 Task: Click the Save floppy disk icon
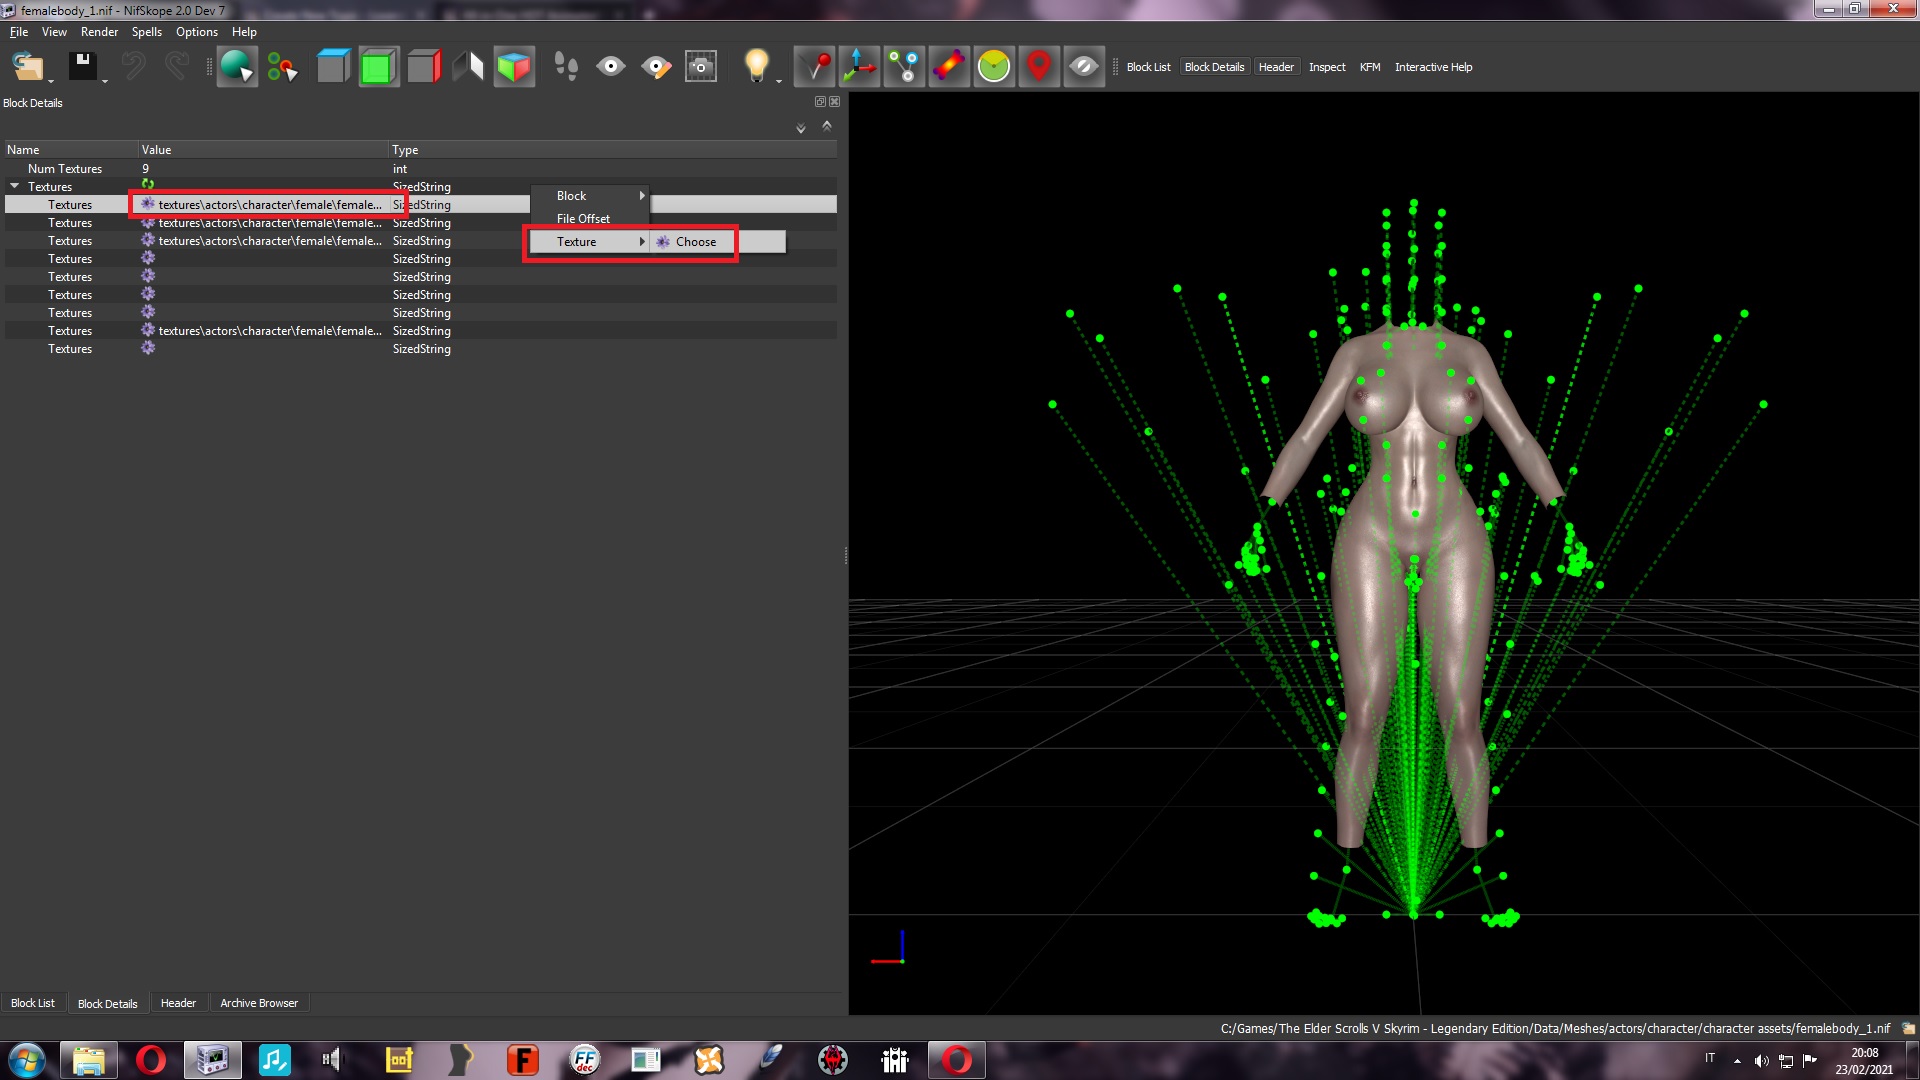point(82,66)
